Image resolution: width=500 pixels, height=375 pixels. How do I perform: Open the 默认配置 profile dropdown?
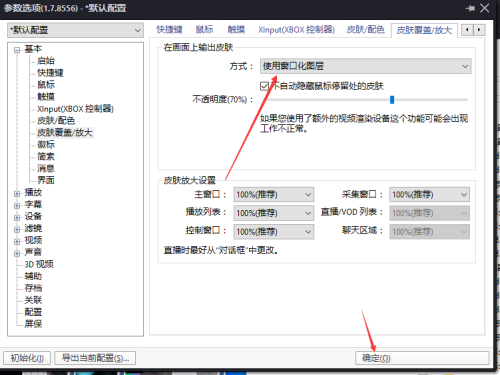click(75, 30)
